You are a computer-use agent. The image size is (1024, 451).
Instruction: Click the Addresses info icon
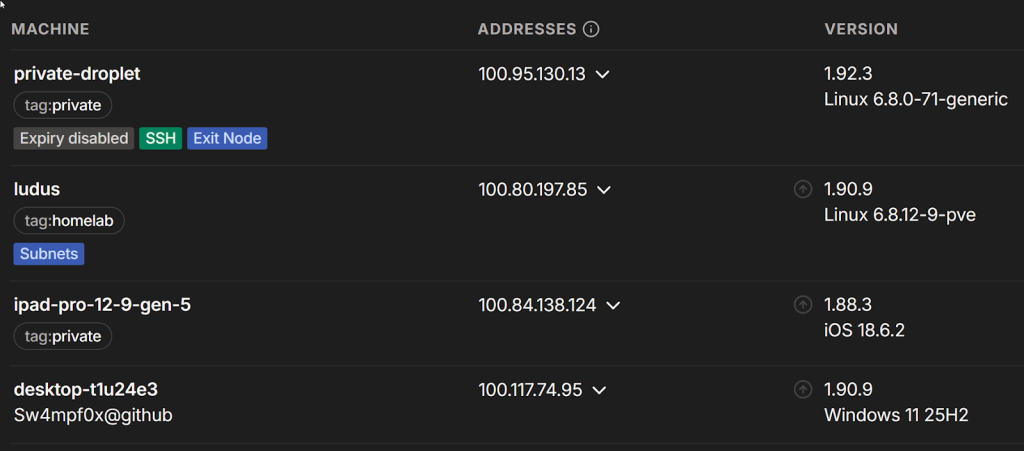[x=591, y=29]
